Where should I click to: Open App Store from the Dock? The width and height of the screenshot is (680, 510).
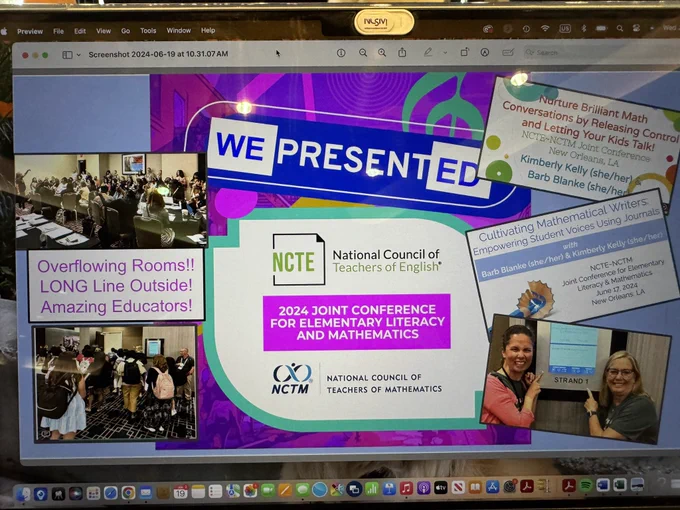point(493,487)
